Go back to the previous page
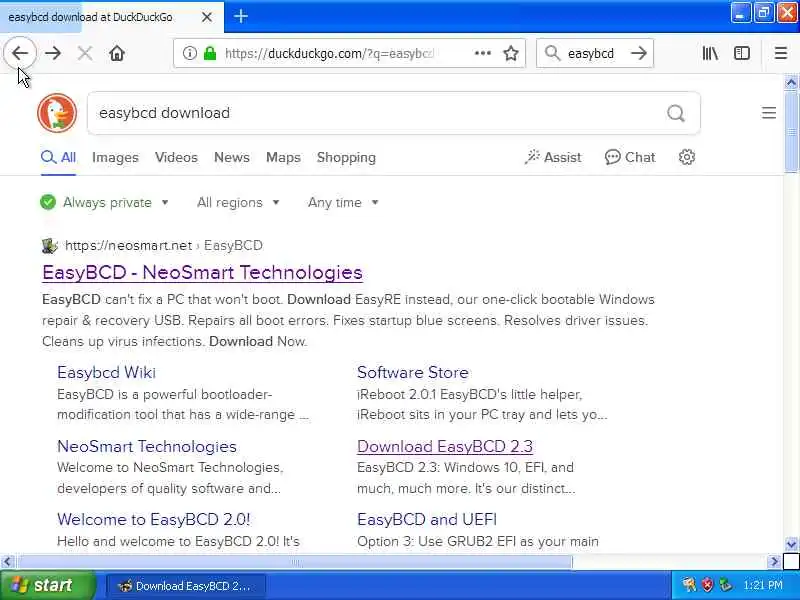This screenshot has height=600, width=800. click(x=20, y=53)
